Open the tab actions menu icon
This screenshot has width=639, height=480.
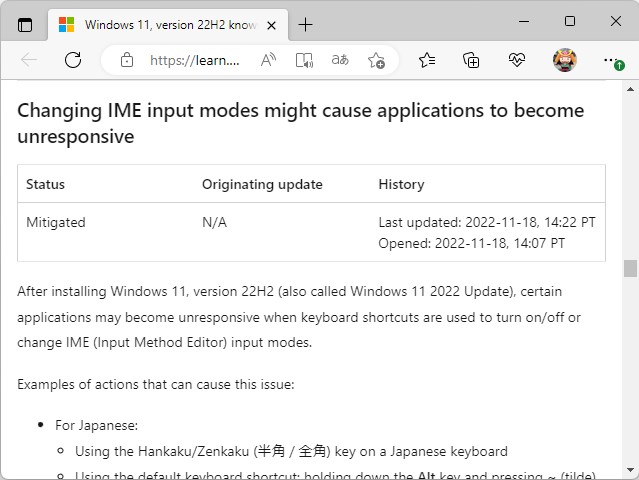25,25
